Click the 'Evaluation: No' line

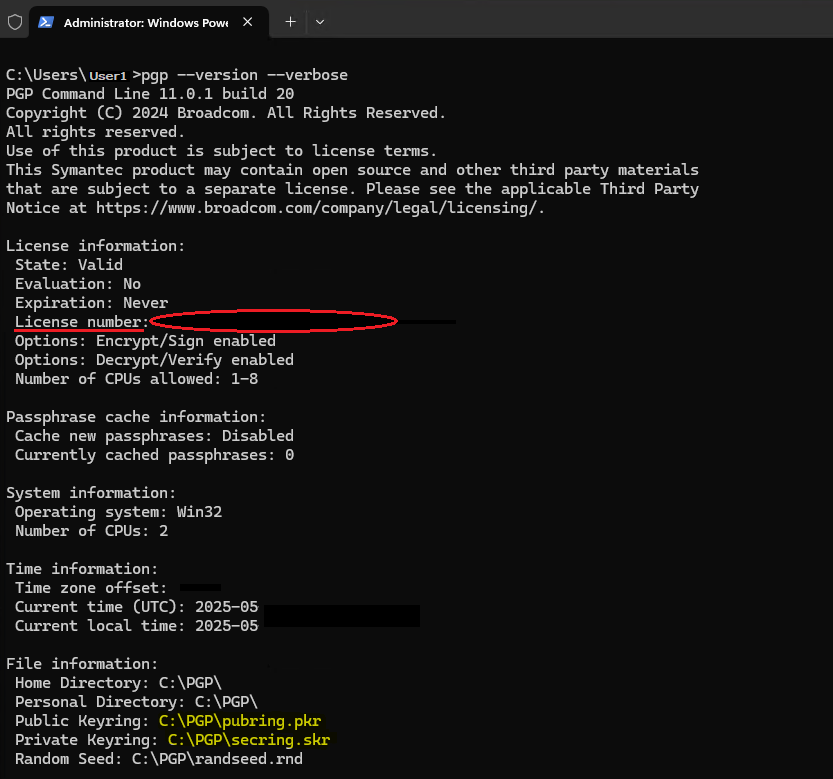tap(78, 284)
